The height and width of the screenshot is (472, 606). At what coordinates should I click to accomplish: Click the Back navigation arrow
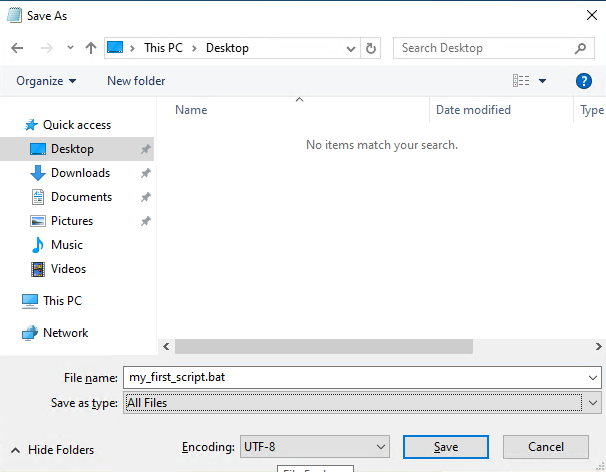tap(17, 48)
